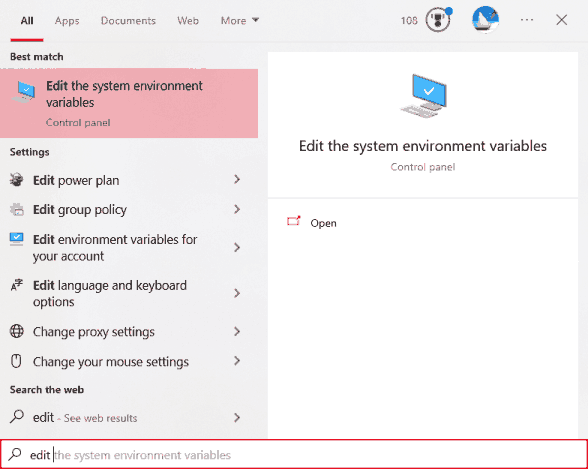Viewport: 588px width, 469px height.
Task: Select Edit environment variables for your account
Action: (128, 247)
